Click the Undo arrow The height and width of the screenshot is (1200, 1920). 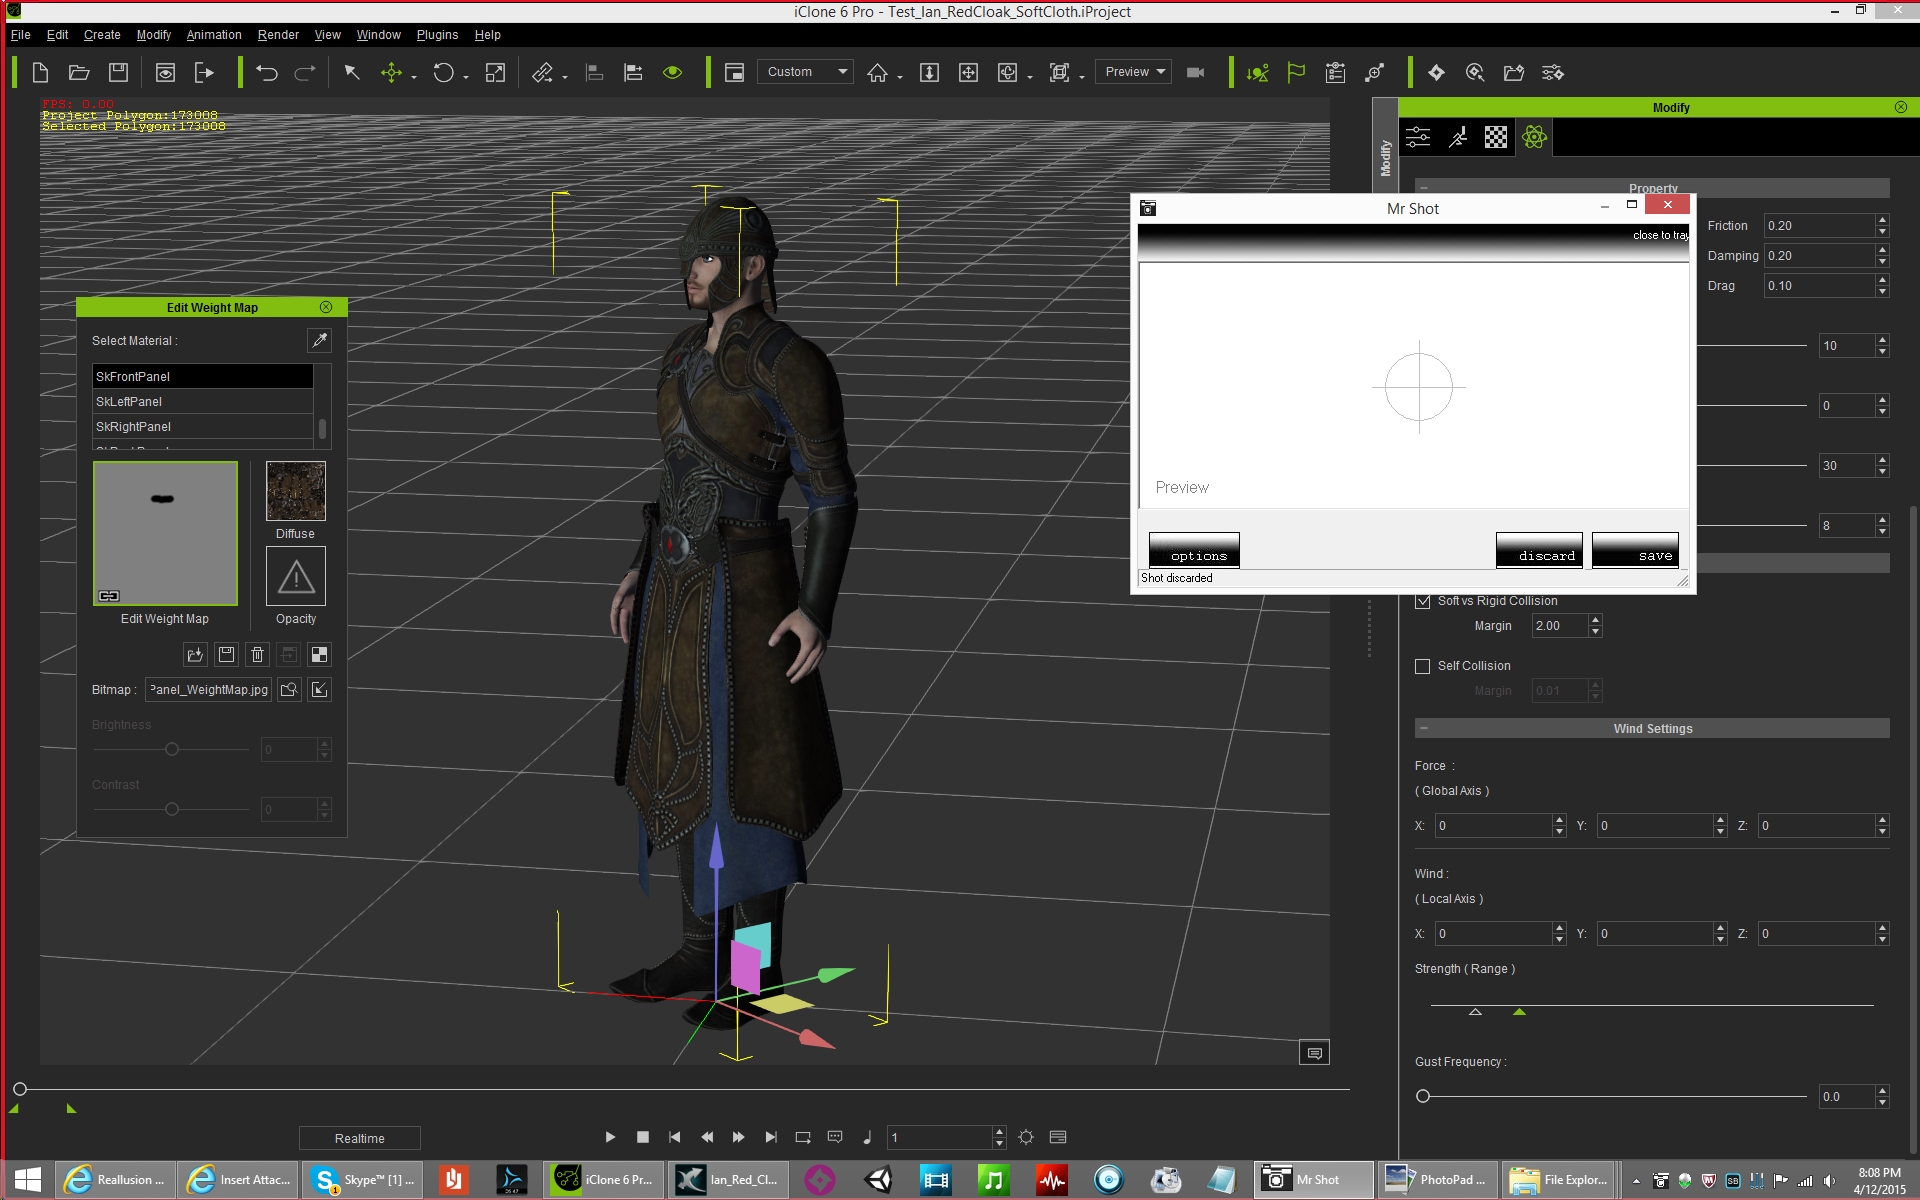click(x=266, y=72)
